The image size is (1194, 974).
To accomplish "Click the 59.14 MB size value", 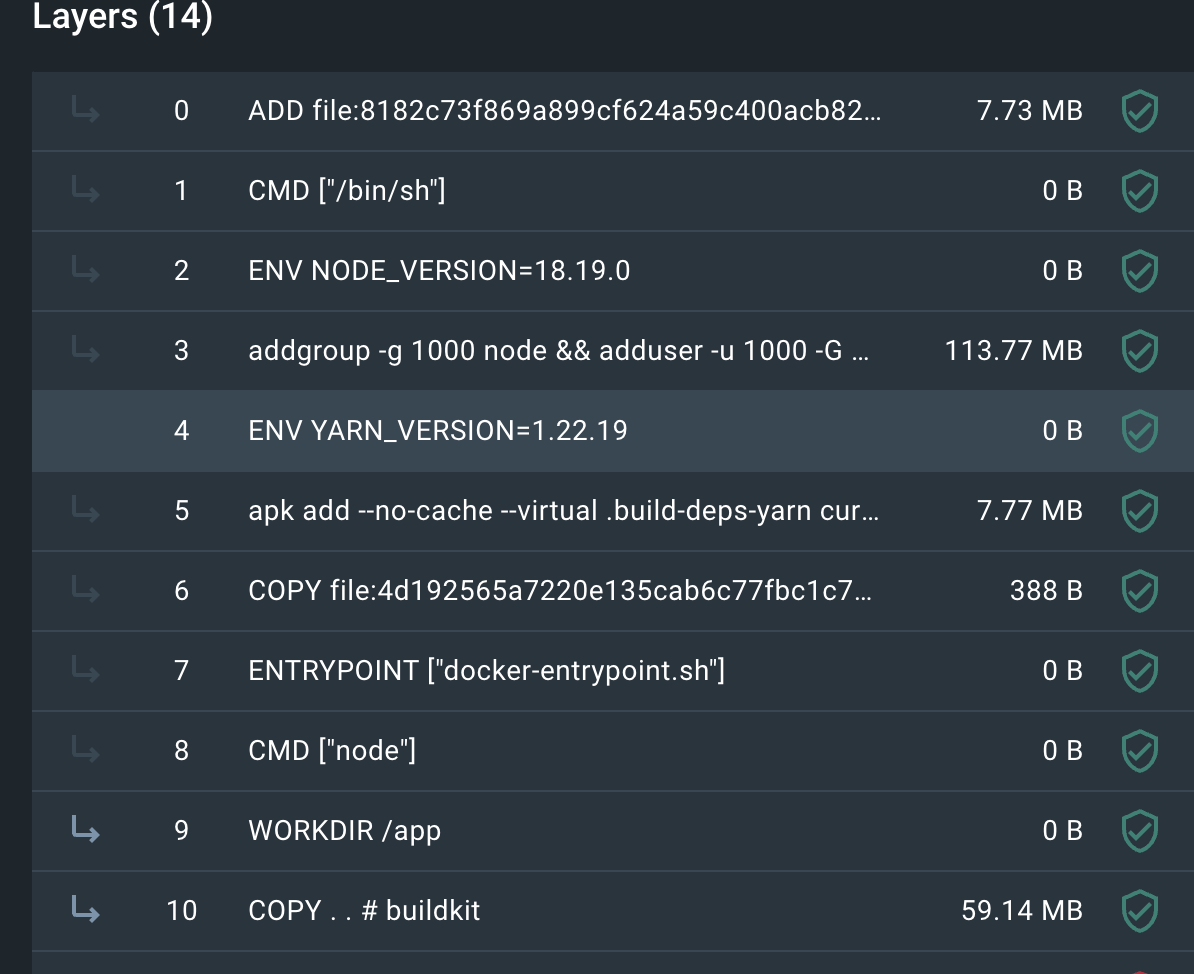I will [x=1022, y=911].
